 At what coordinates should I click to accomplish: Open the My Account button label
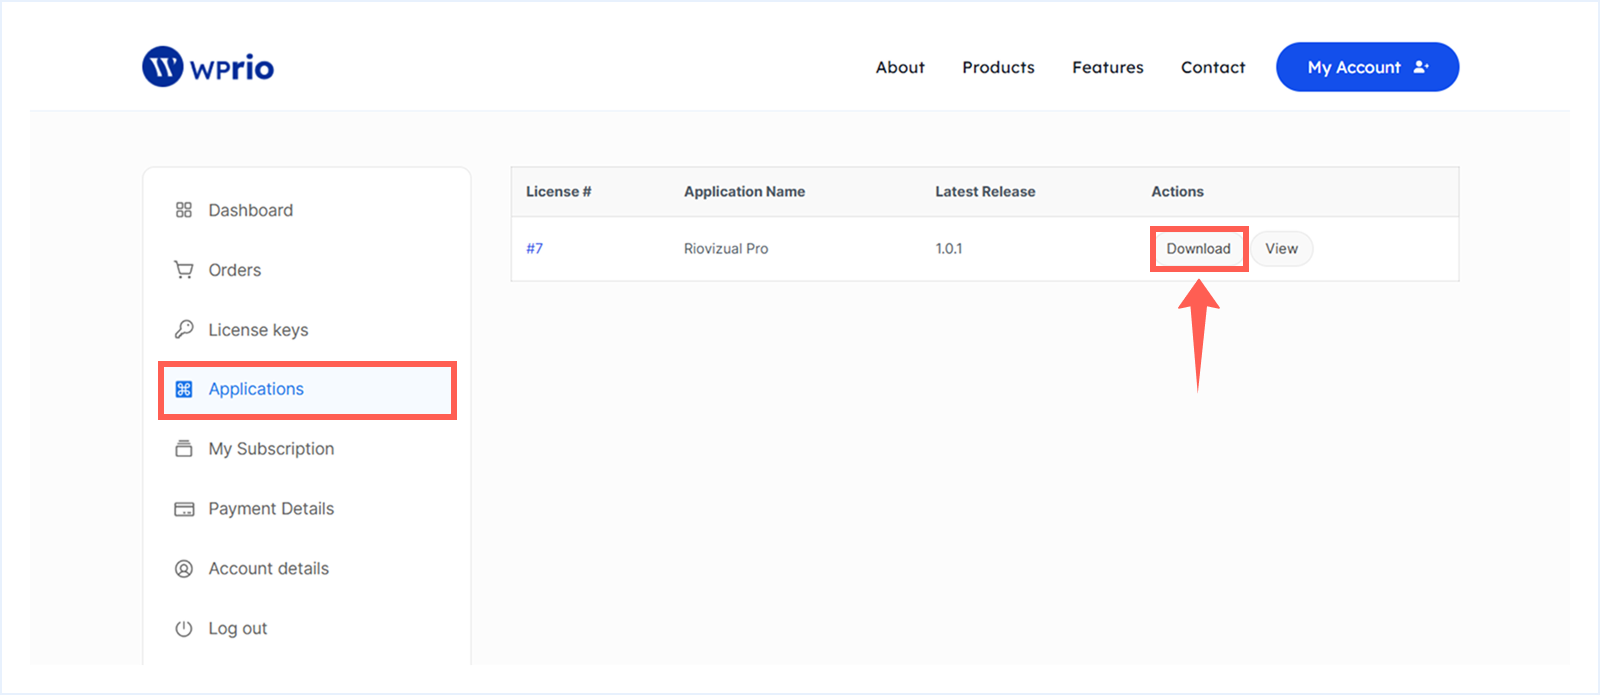(1353, 67)
